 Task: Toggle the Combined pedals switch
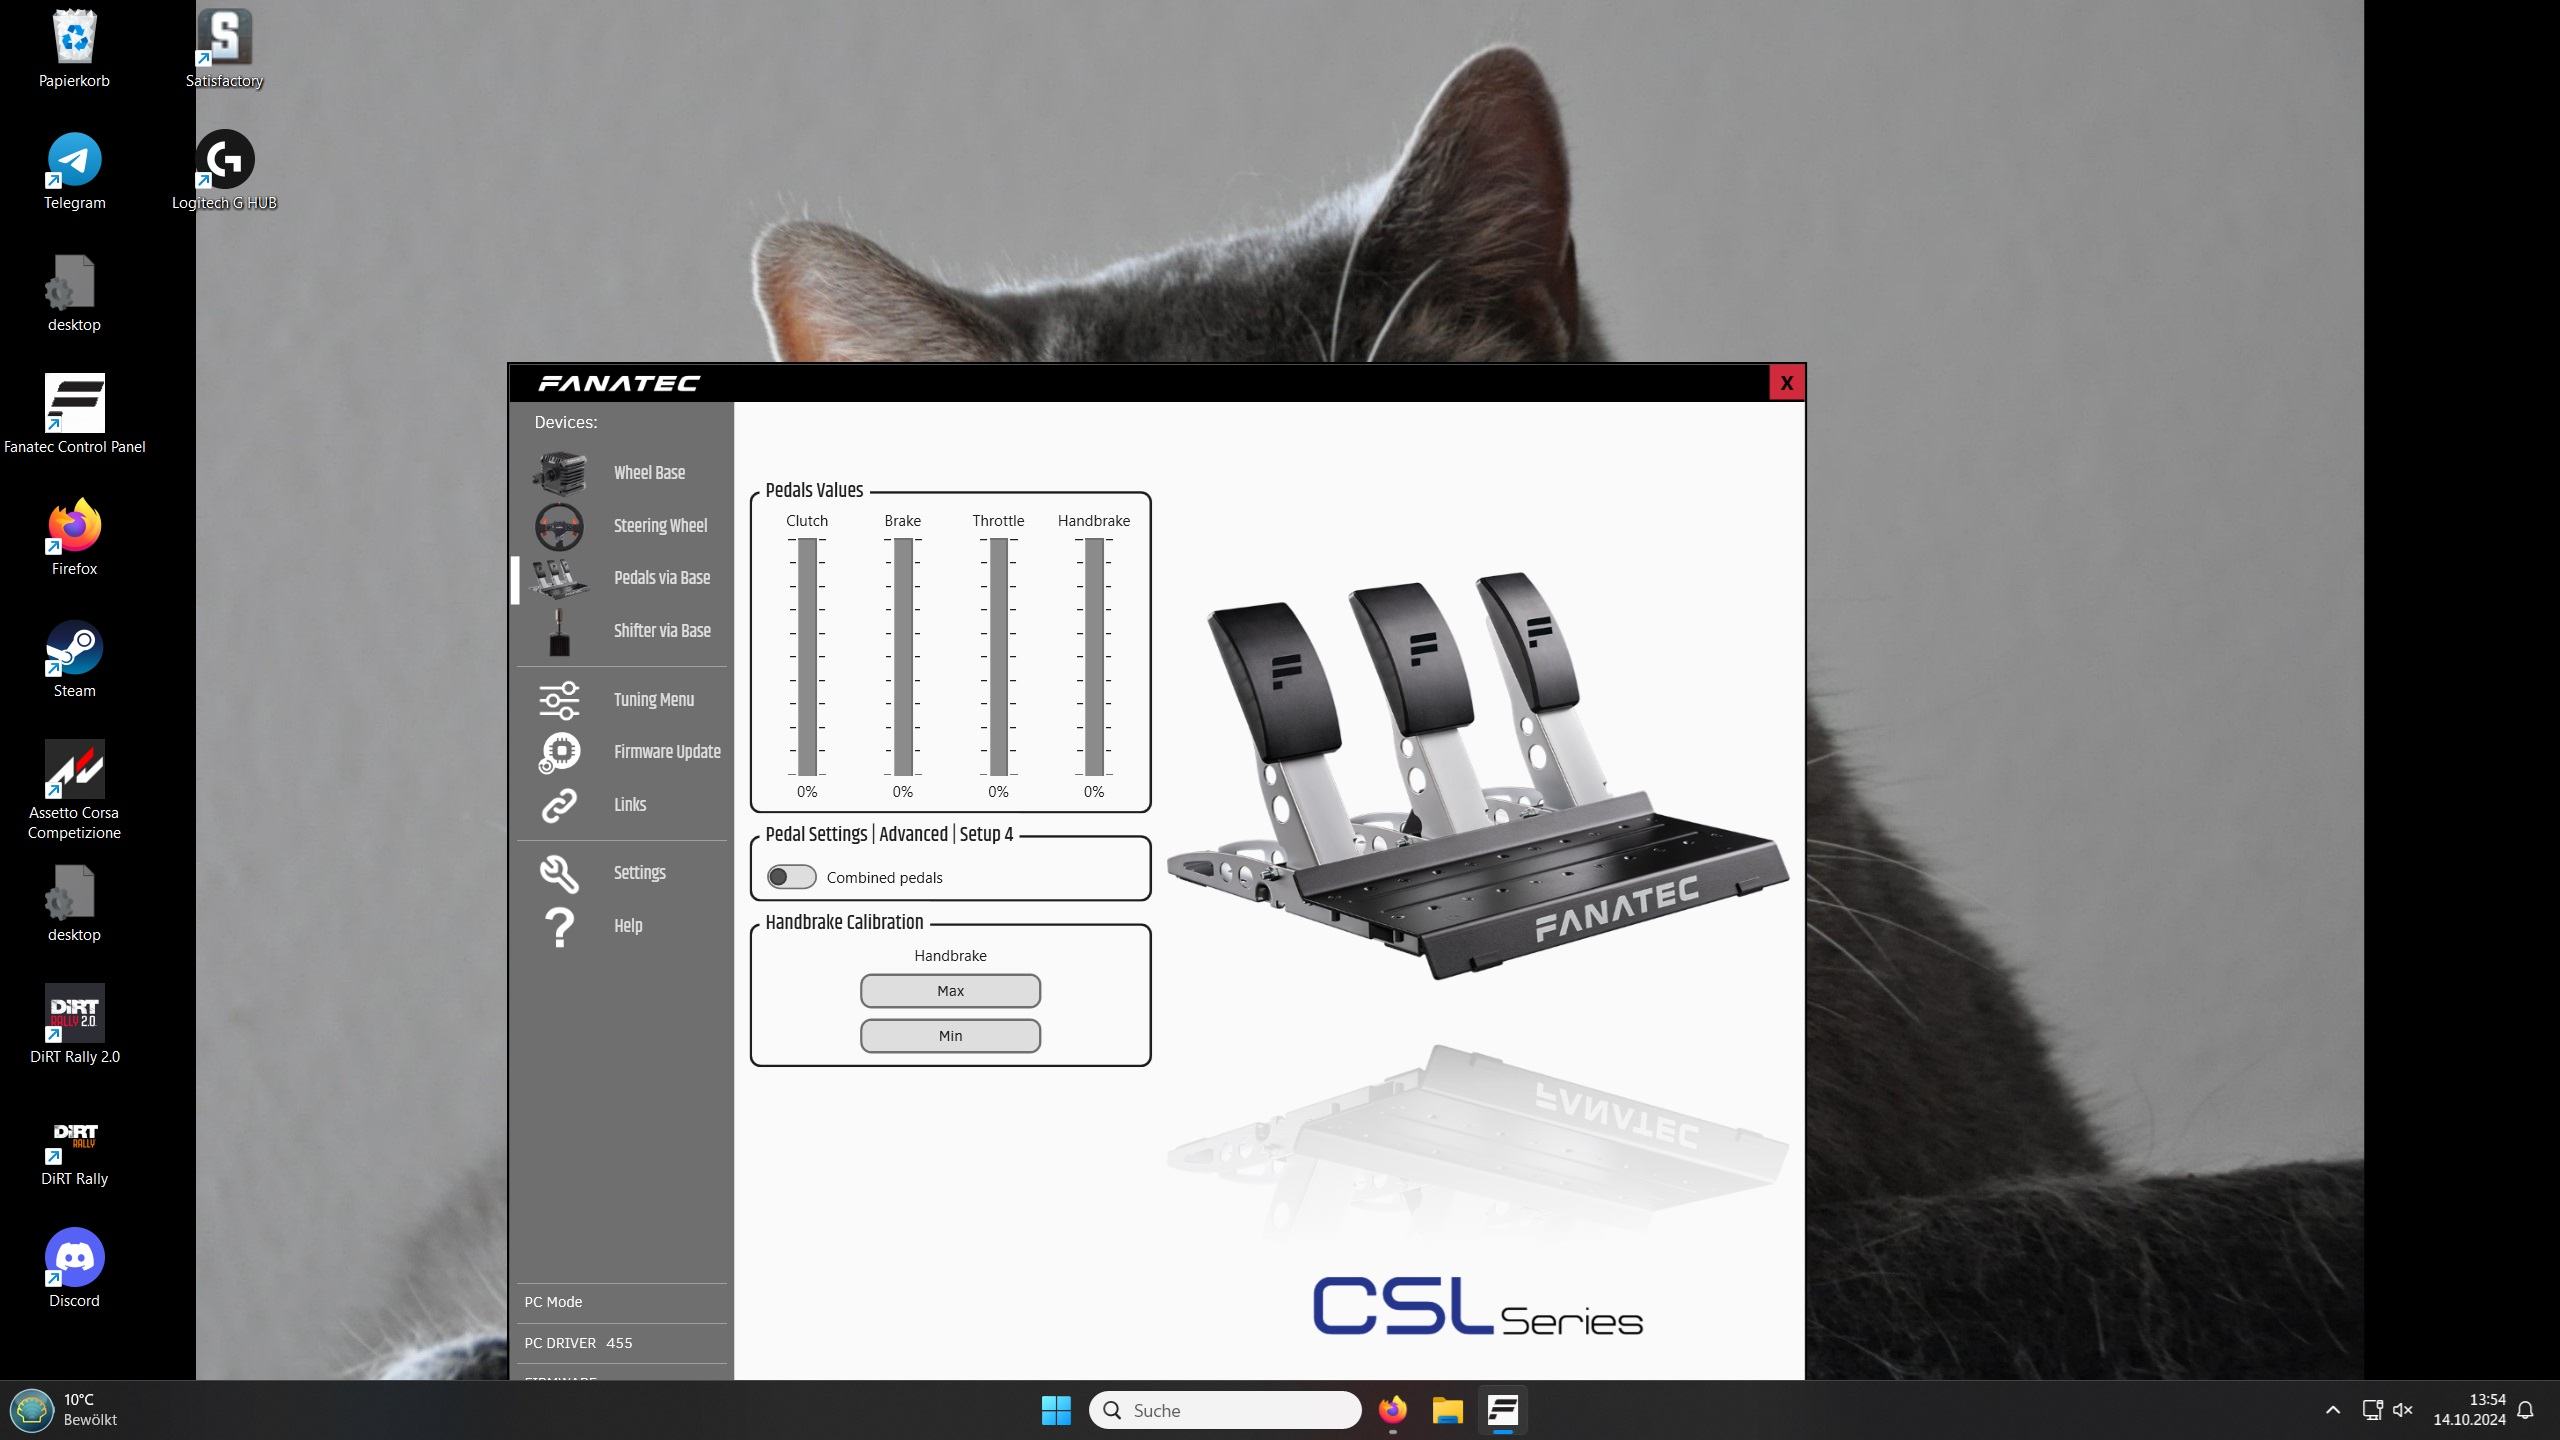(791, 877)
